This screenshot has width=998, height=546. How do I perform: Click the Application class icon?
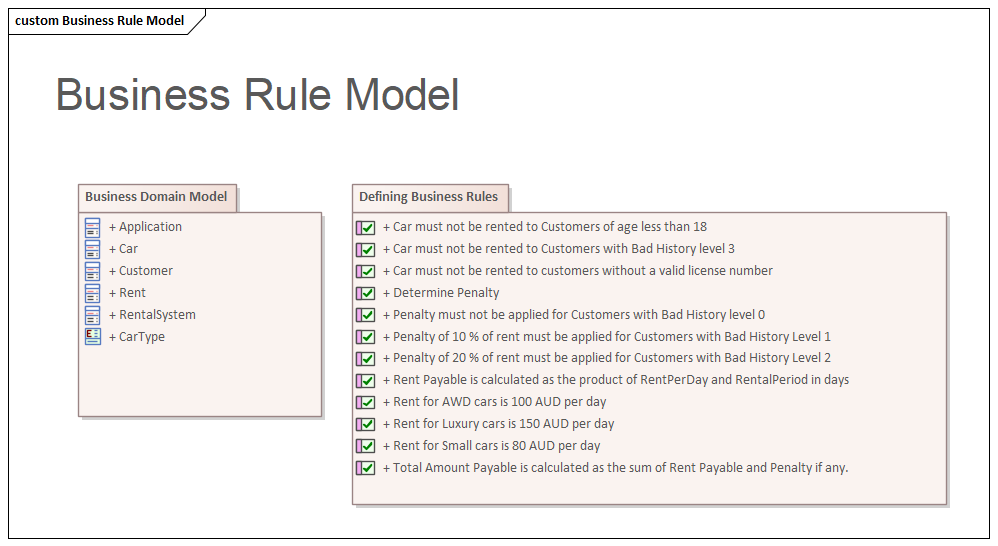[93, 227]
